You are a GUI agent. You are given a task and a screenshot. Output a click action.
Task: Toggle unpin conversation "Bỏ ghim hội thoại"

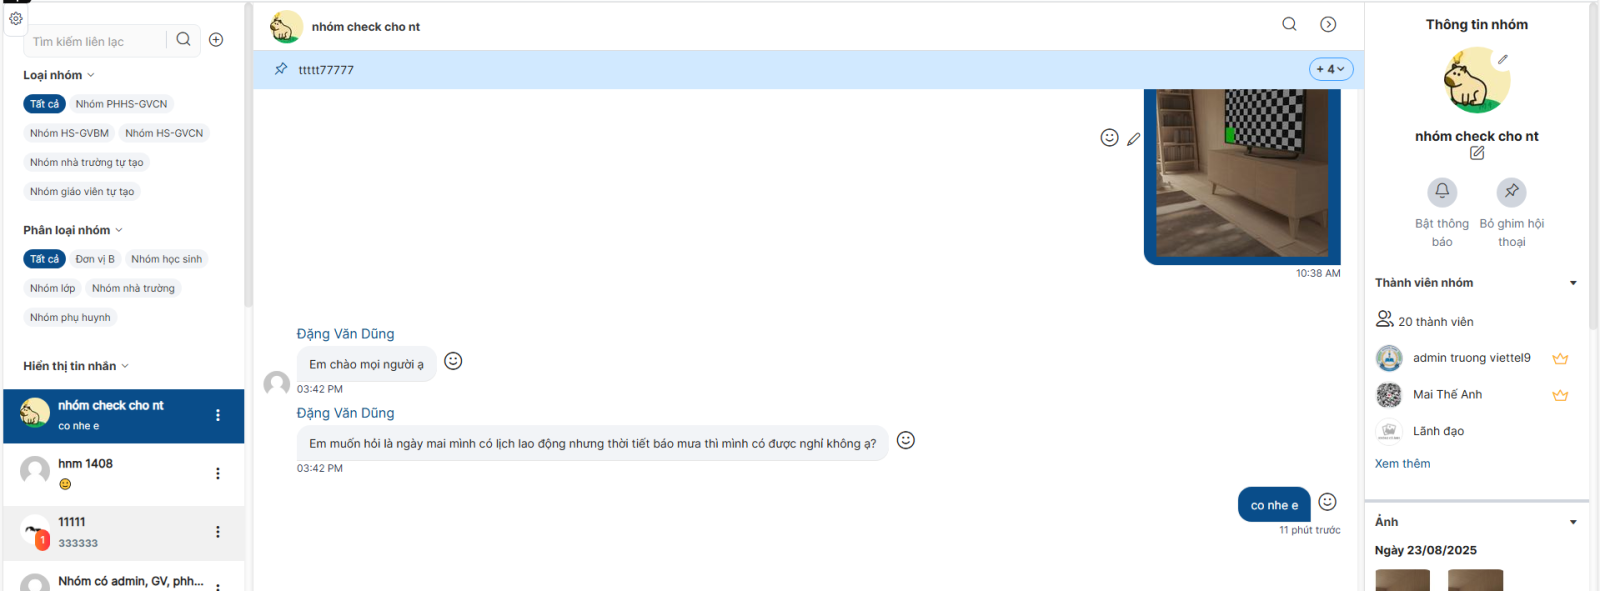pos(1511,191)
